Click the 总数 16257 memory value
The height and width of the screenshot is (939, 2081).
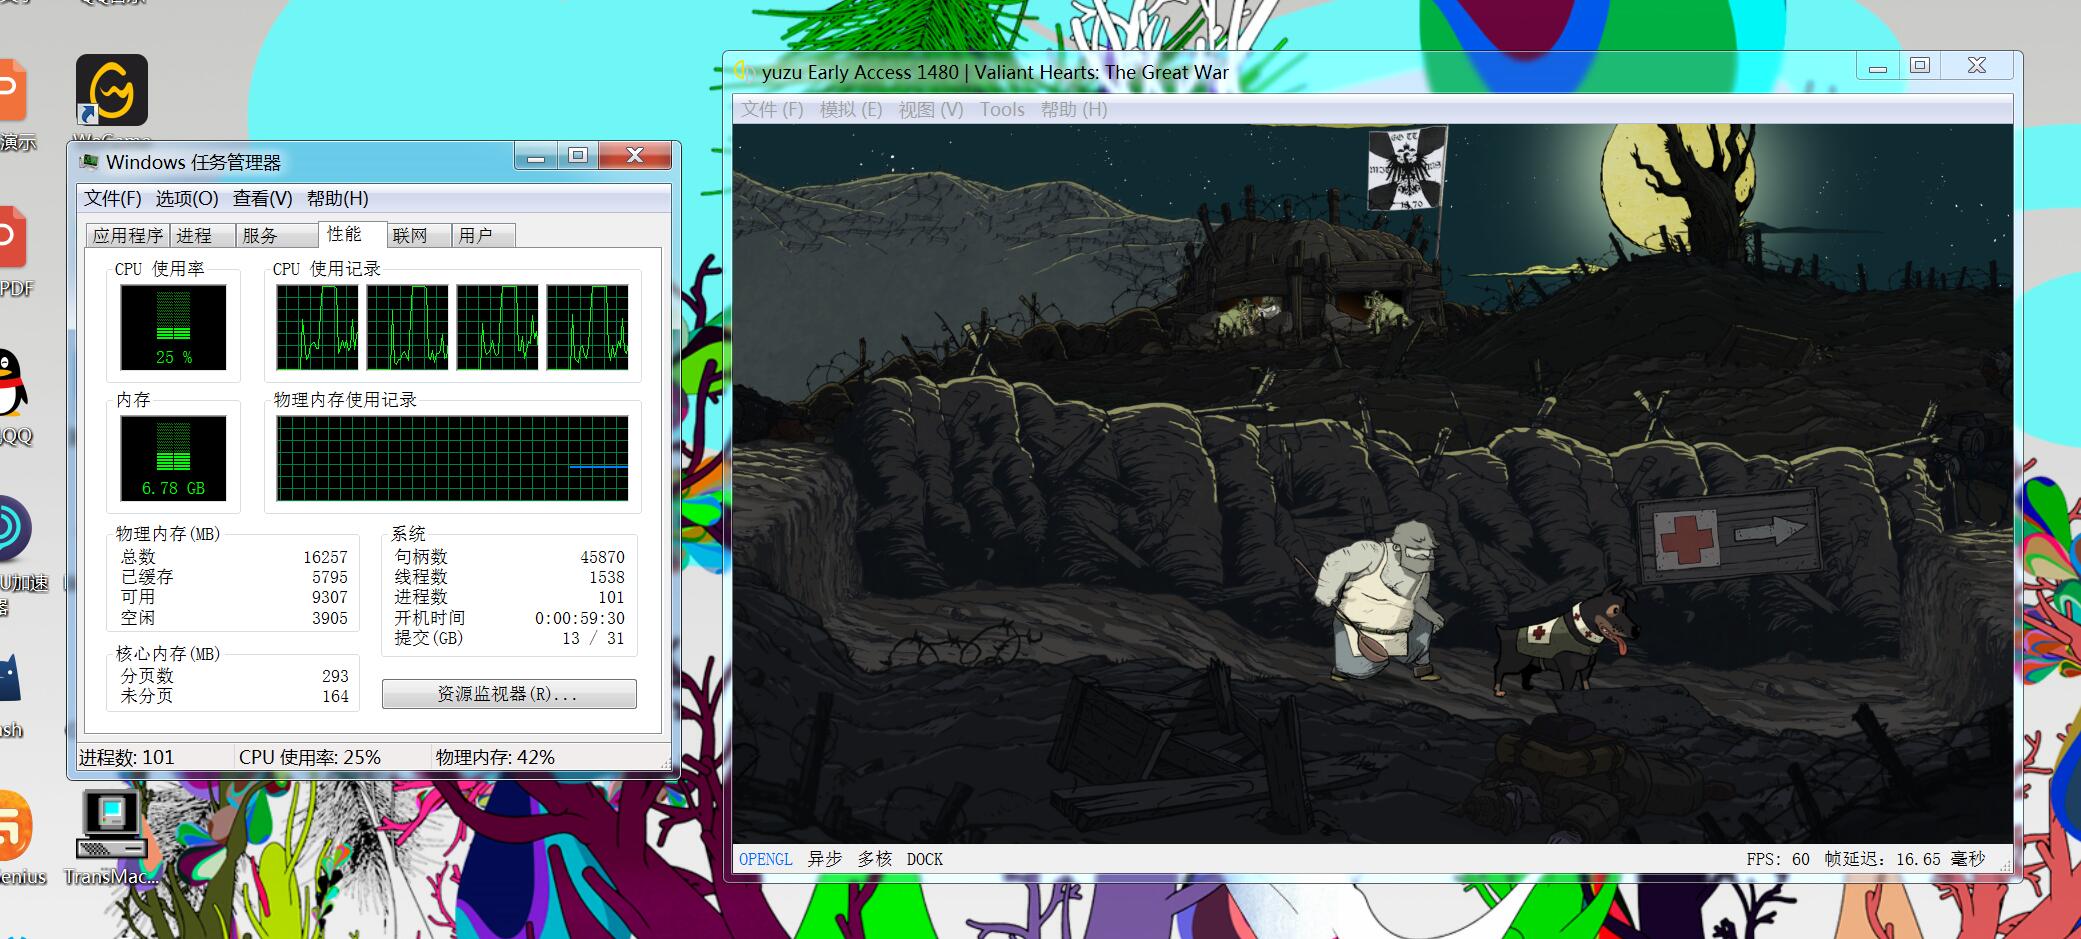325,557
